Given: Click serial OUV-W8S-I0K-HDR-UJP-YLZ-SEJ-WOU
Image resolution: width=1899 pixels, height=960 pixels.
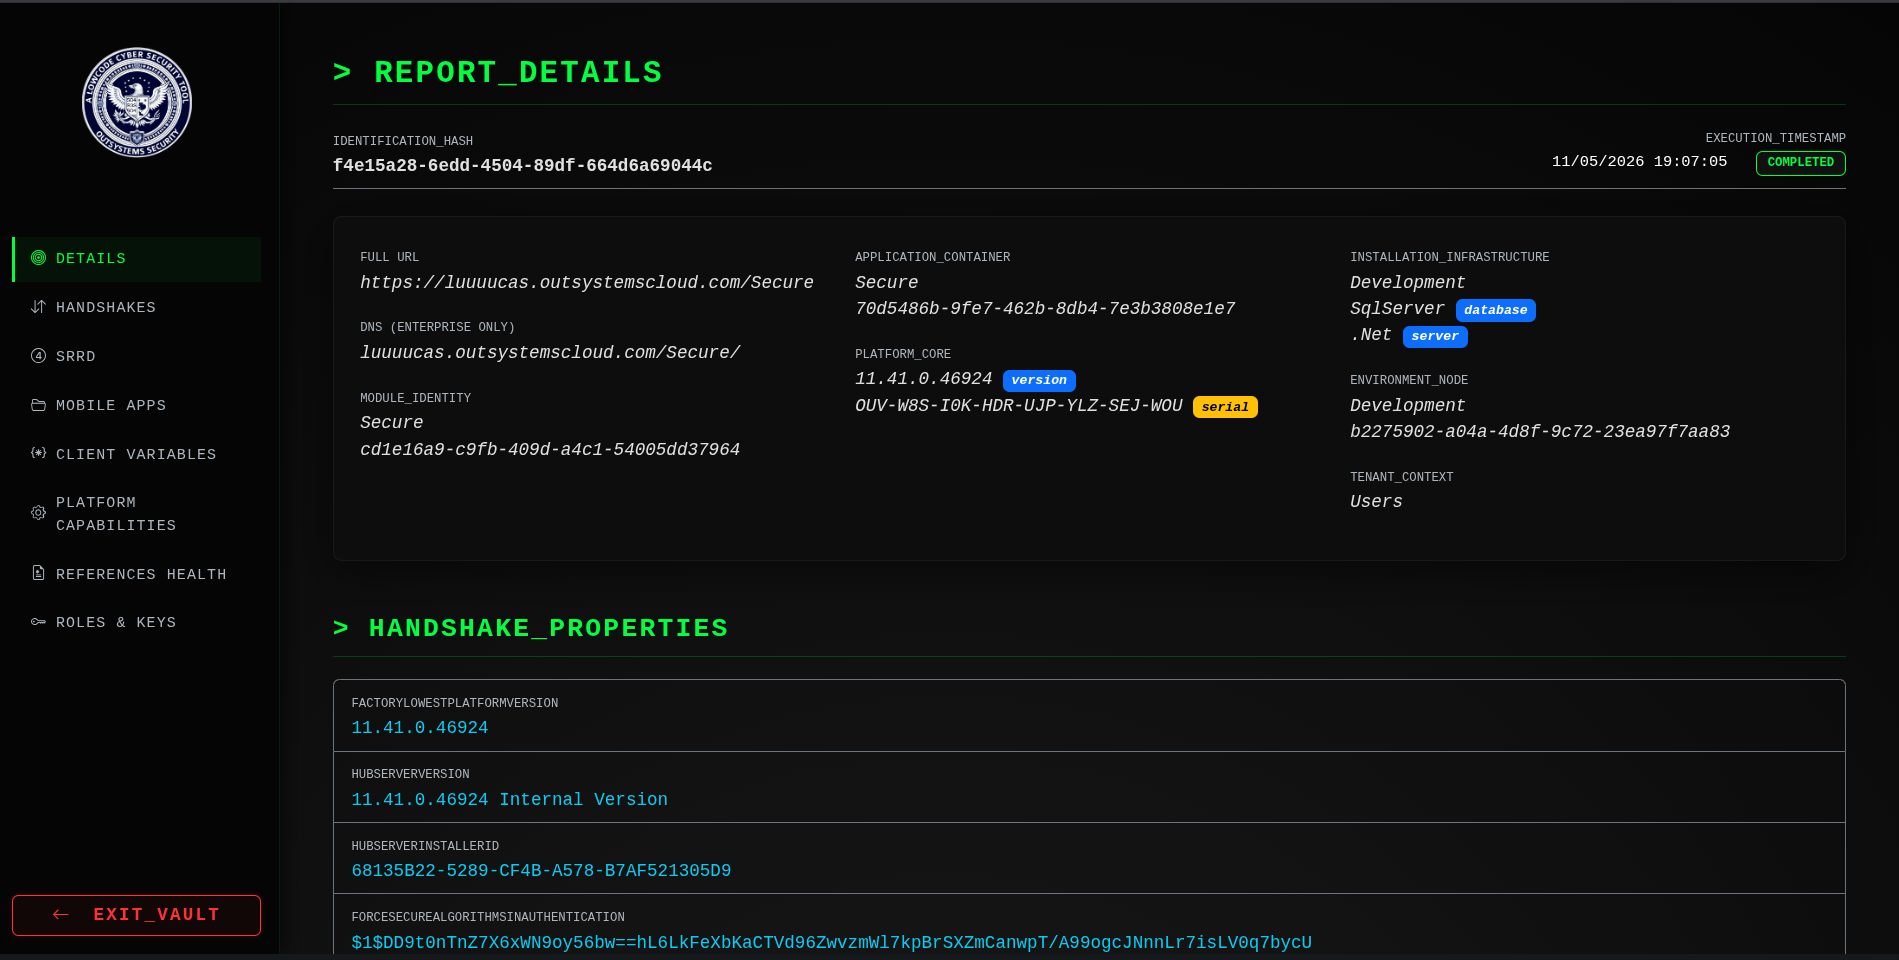Looking at the screenshot, I should [x=1019, y=406].
